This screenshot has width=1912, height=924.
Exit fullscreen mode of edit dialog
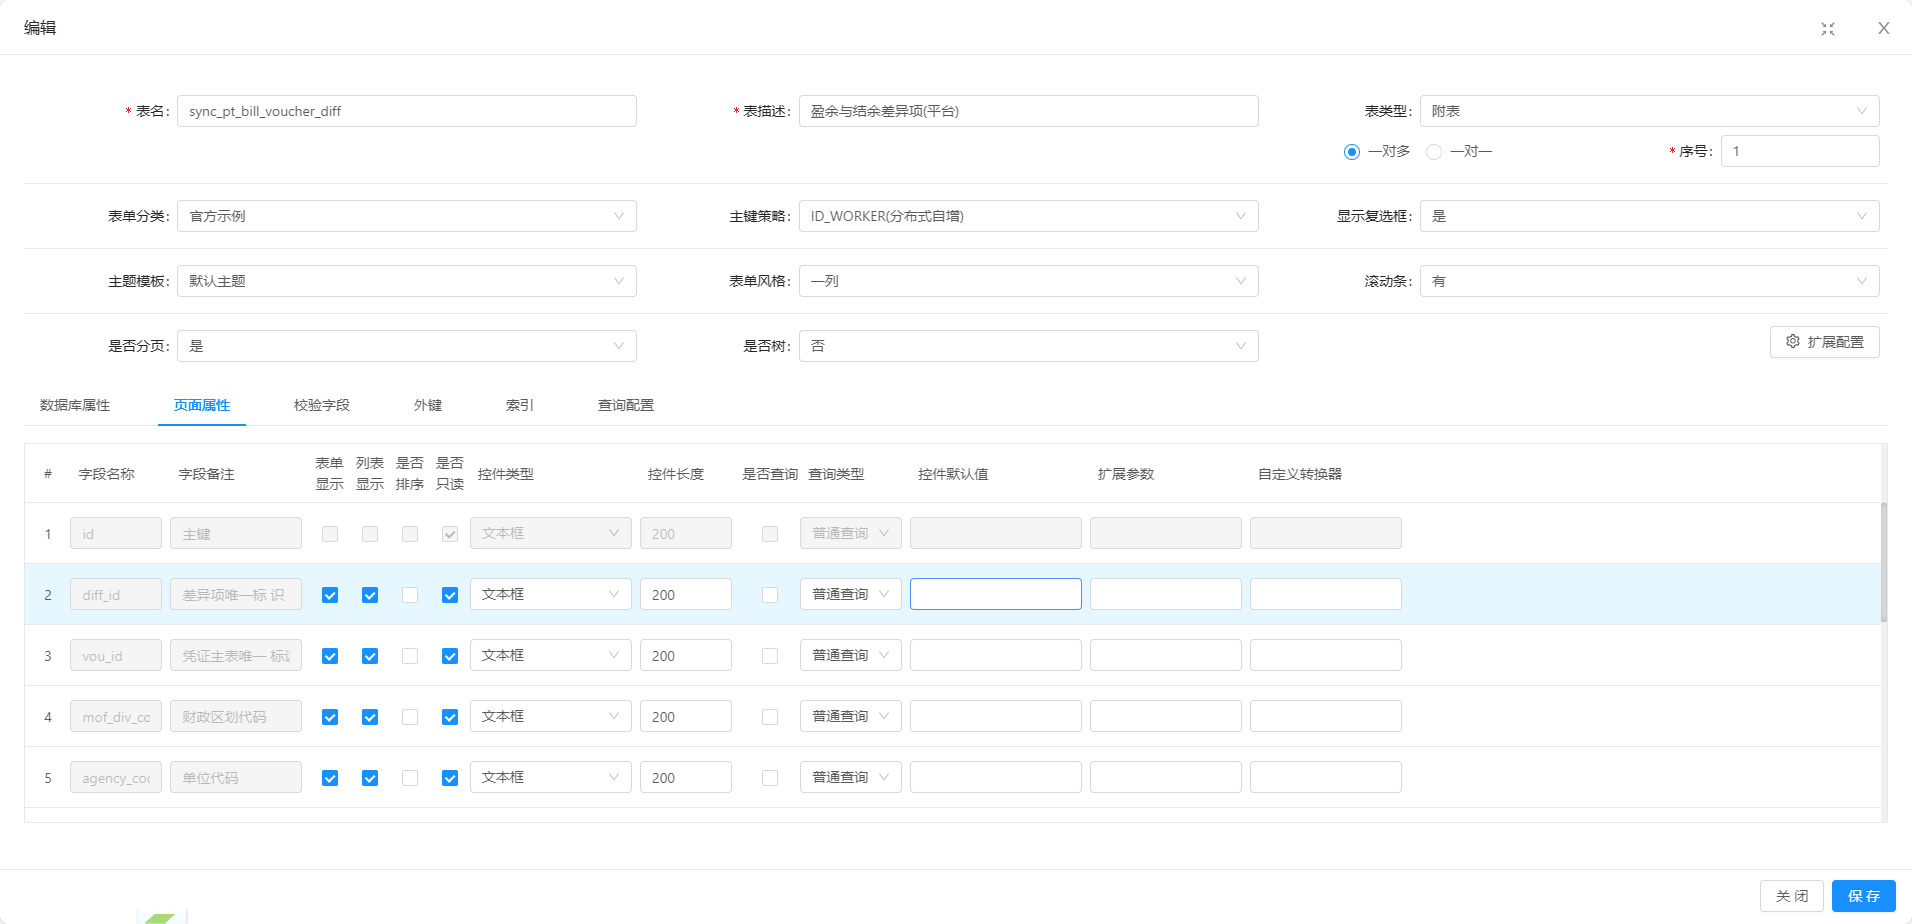click(x=1828, y=28)
